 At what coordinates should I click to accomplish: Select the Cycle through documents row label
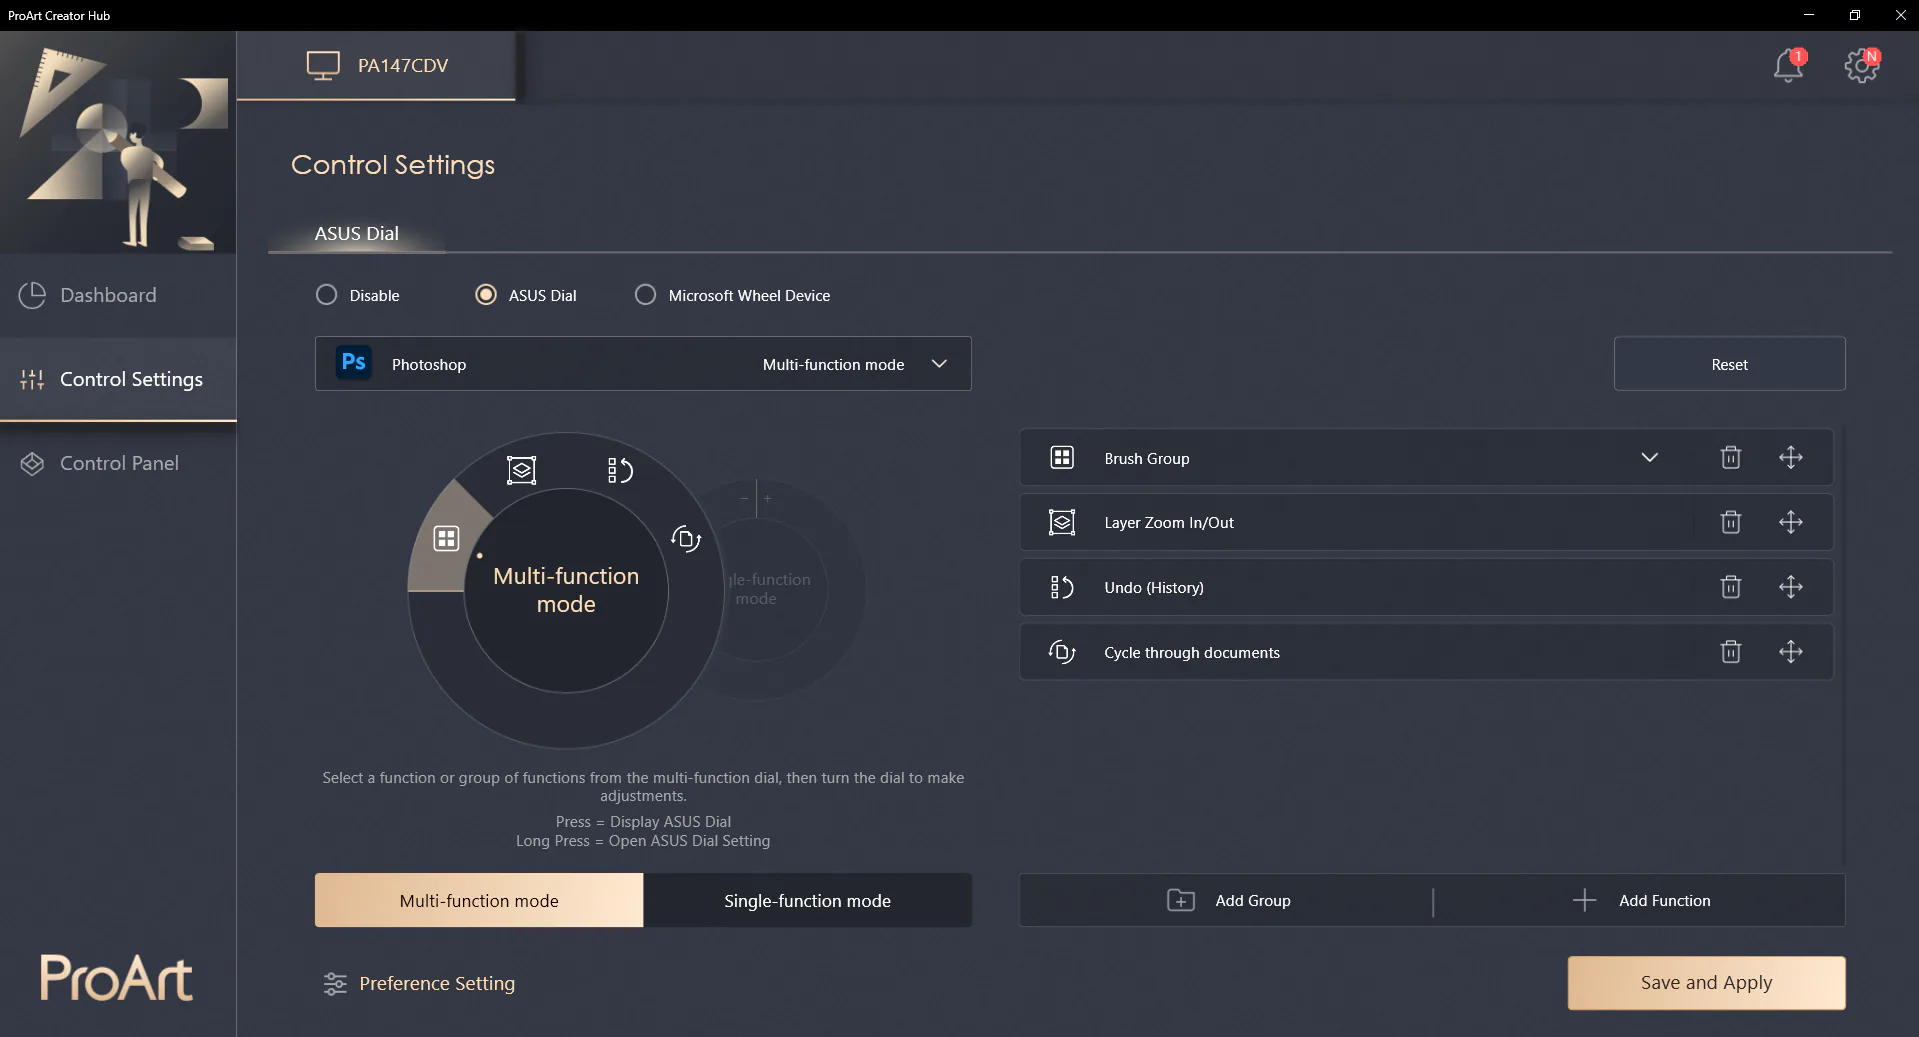1192,652
